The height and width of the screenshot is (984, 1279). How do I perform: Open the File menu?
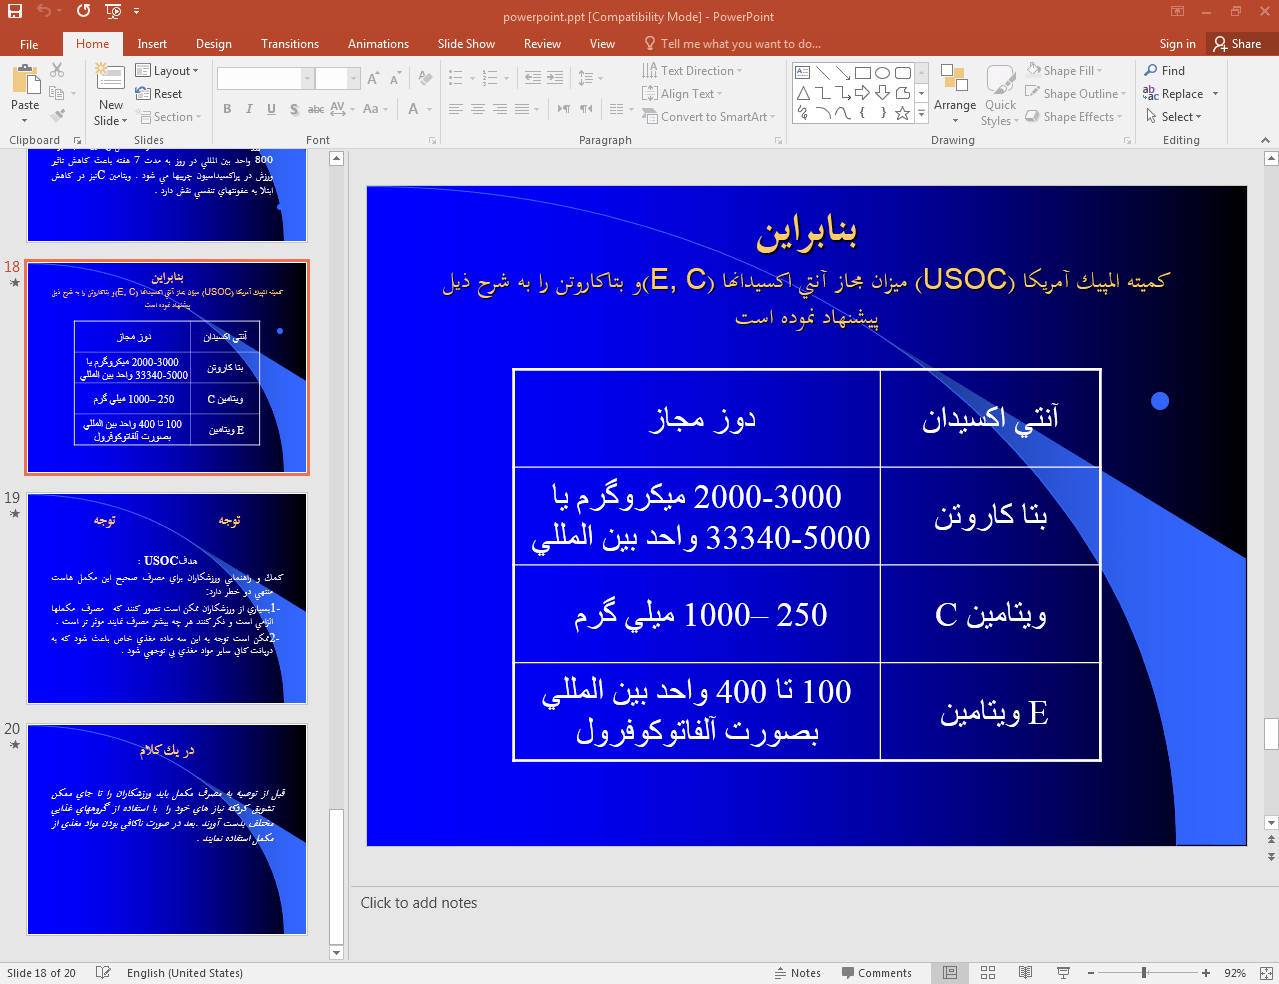tap(29, 44)
